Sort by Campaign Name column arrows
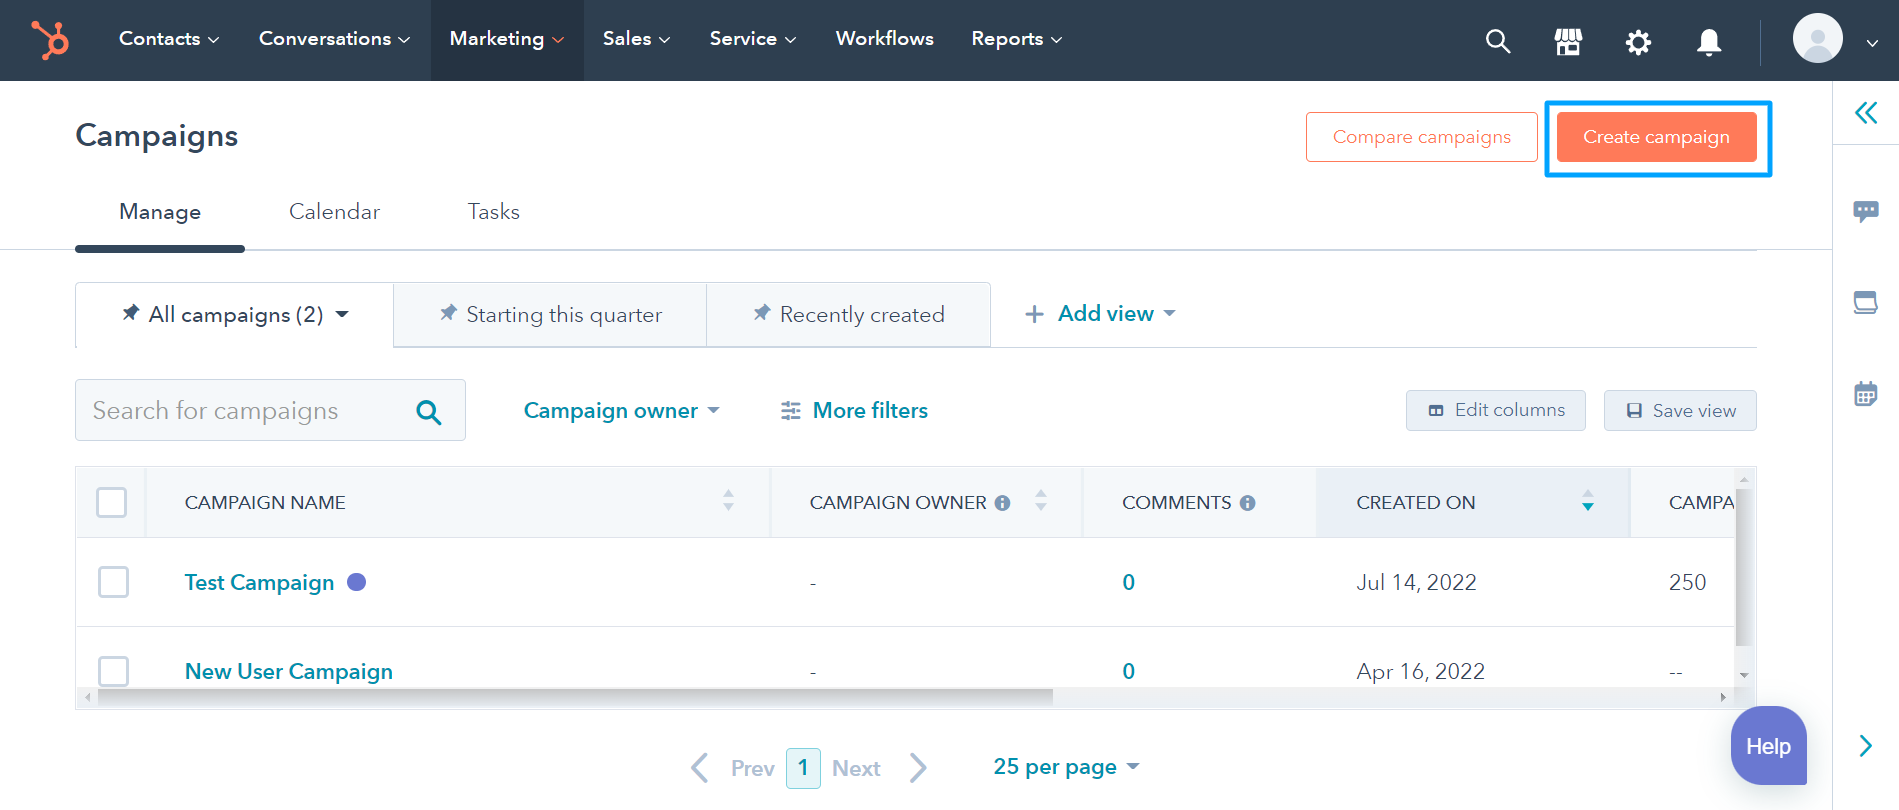Screen dimensions: 1899x810 click(728, 500)
